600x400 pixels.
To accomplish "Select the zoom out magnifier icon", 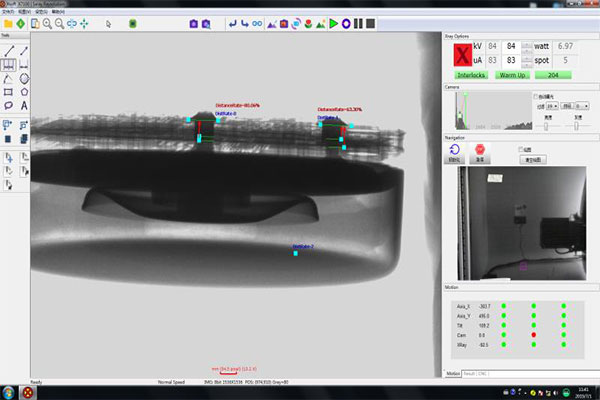I will pos(59,24).
